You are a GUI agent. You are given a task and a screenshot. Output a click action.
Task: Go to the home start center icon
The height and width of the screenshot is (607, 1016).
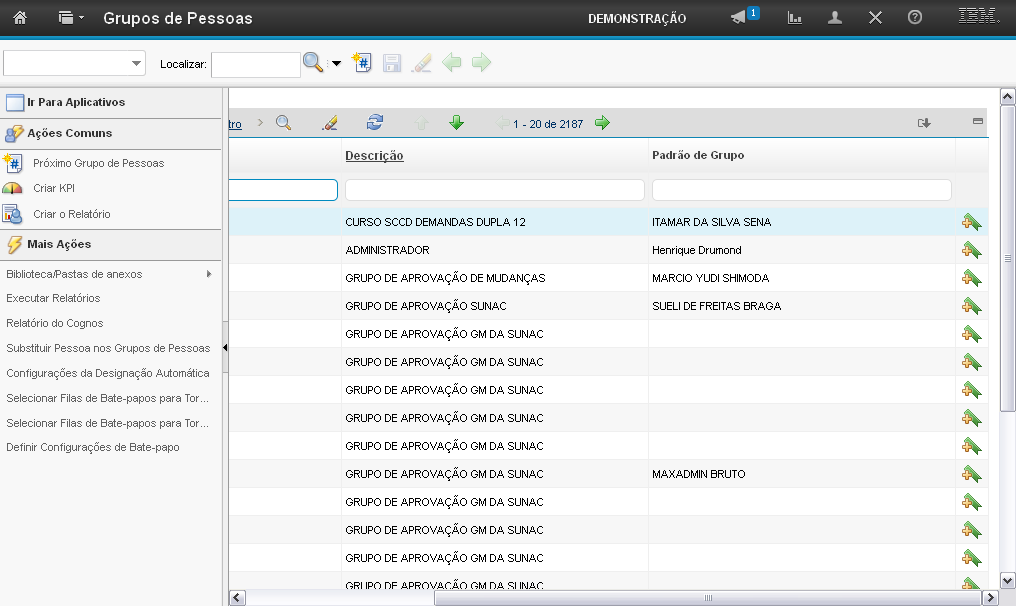coord(19,18)
